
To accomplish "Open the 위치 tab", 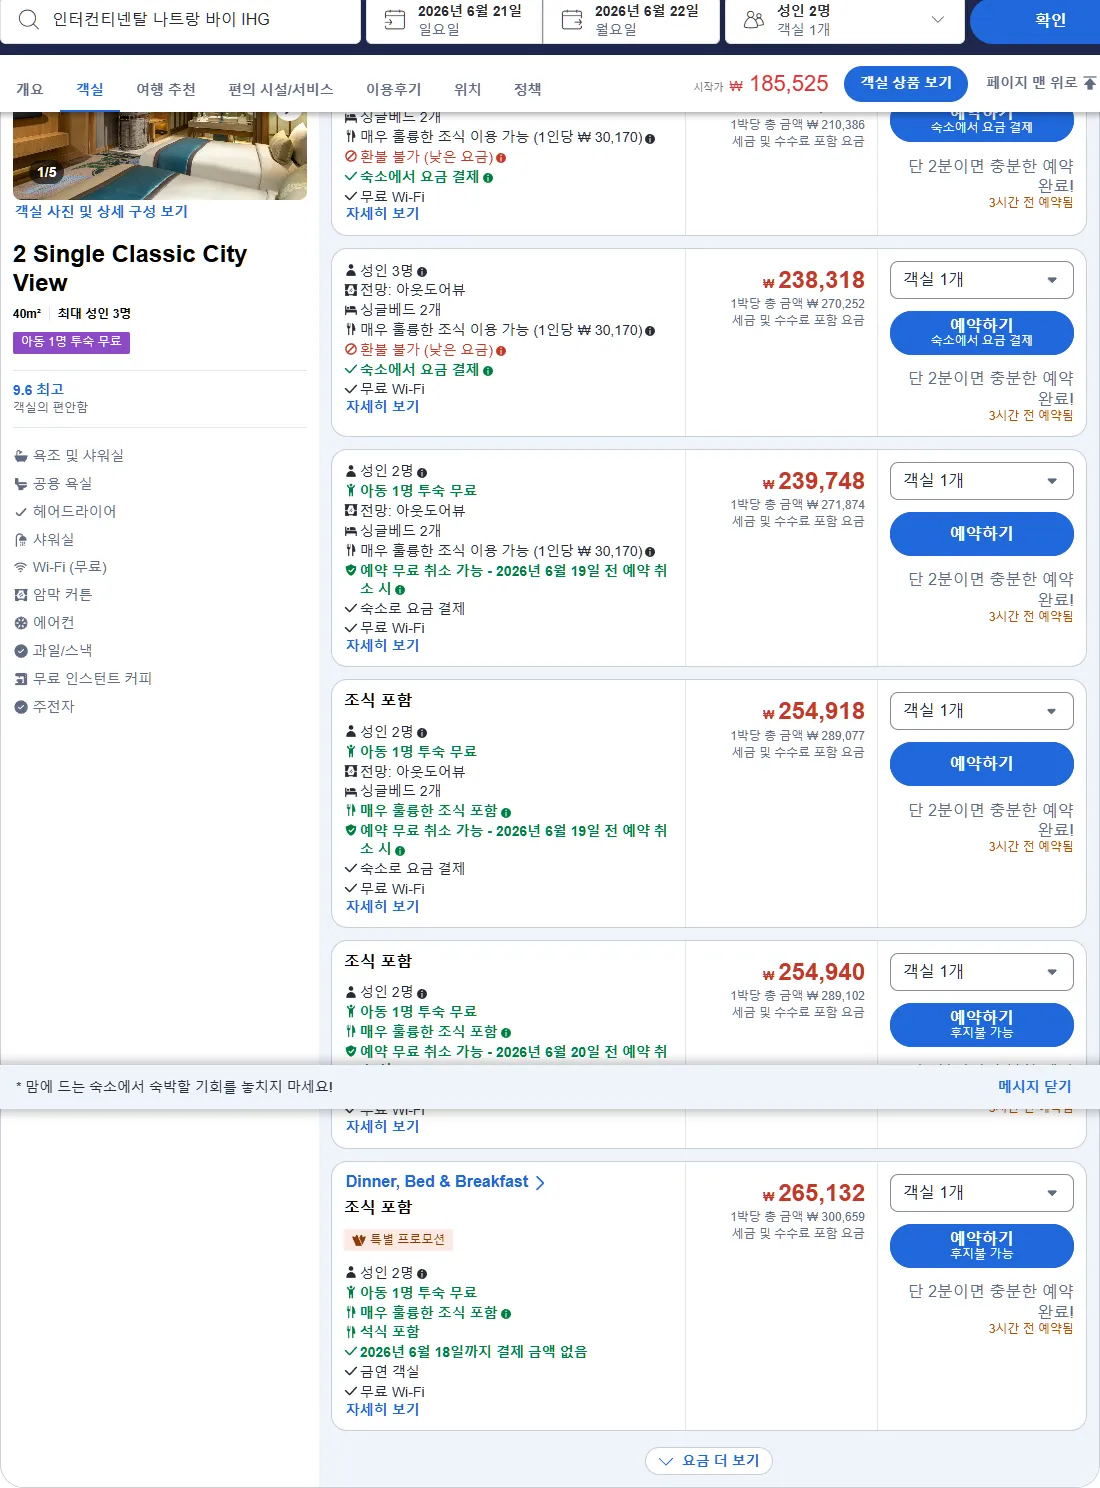I will click(x=468, y=89).
